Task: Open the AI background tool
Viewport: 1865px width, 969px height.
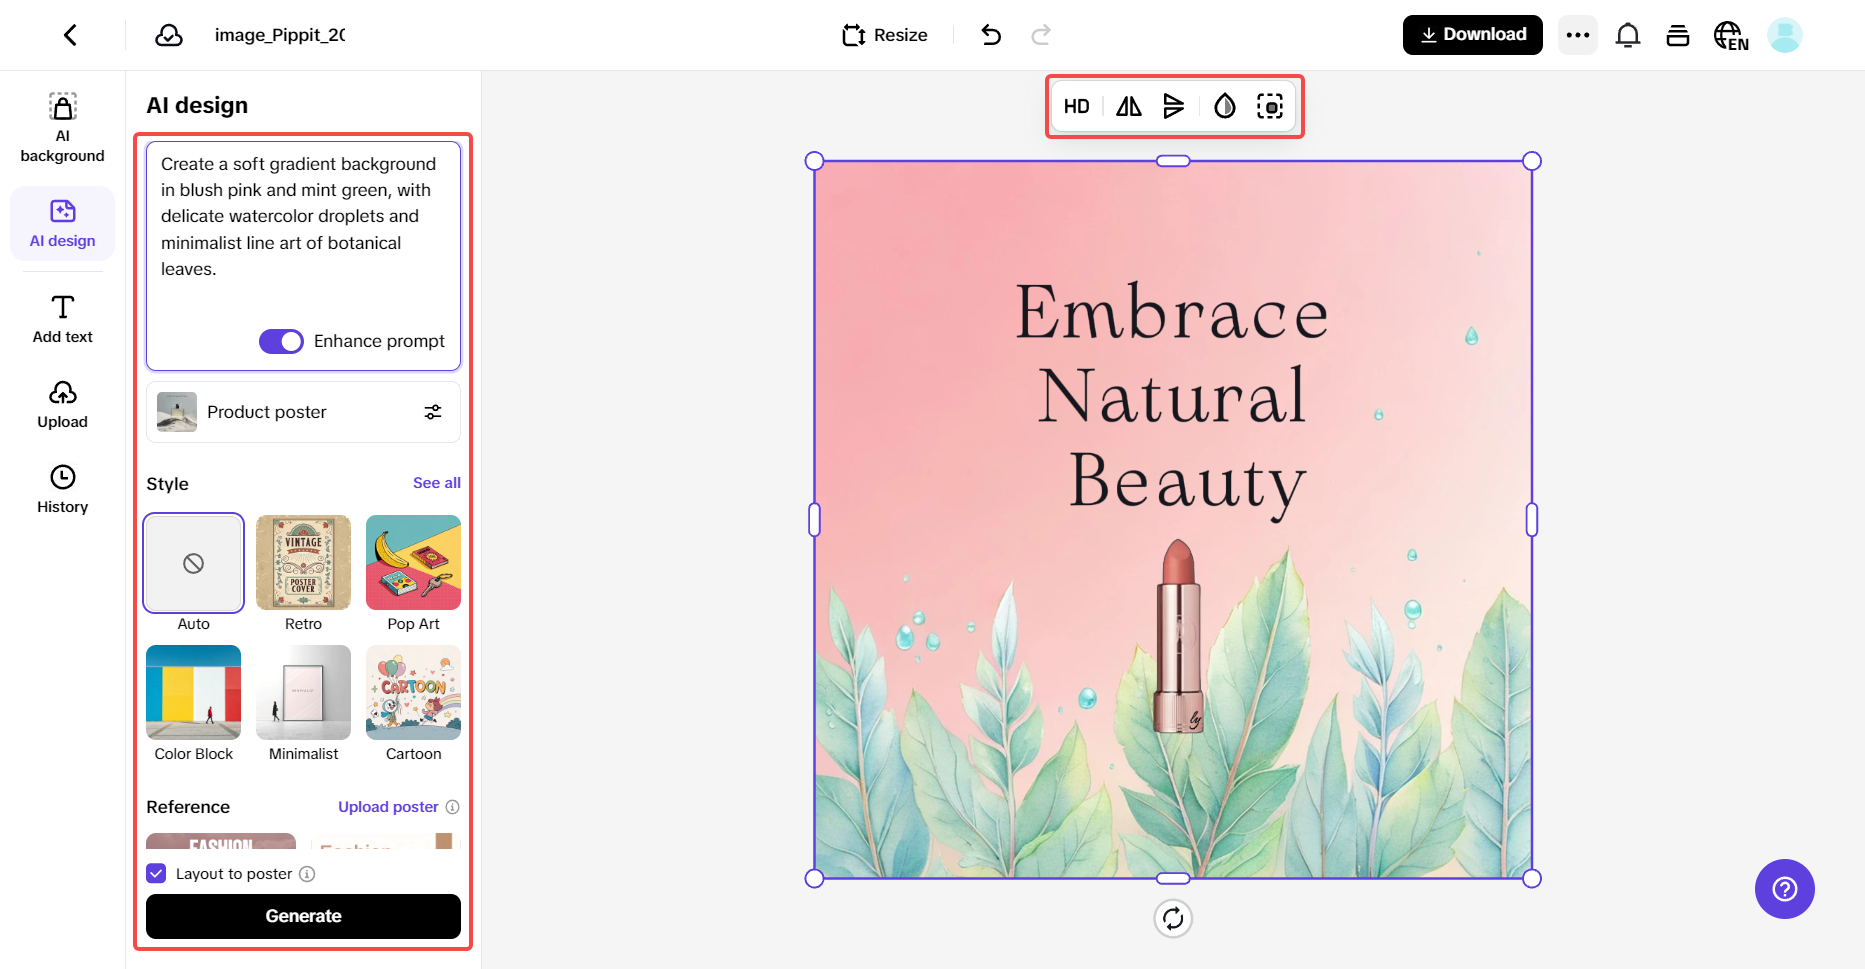Action: (x=62, y=128)
